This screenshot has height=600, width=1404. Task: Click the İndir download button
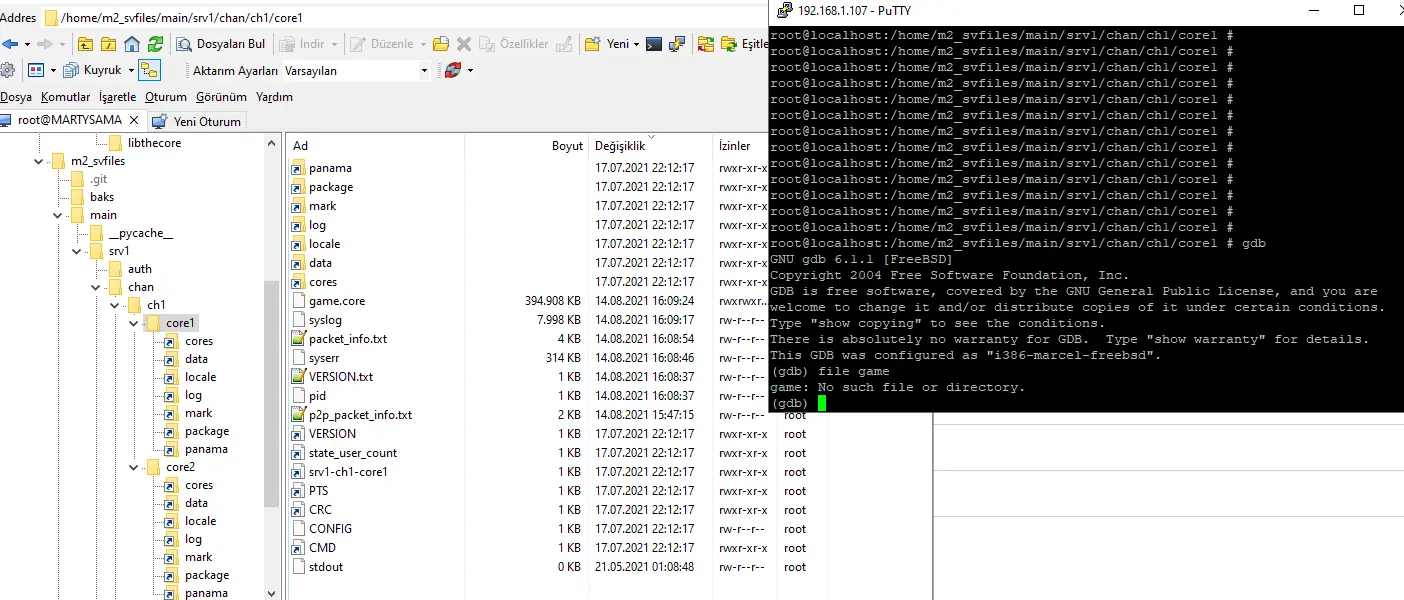[x=303, y=44]
